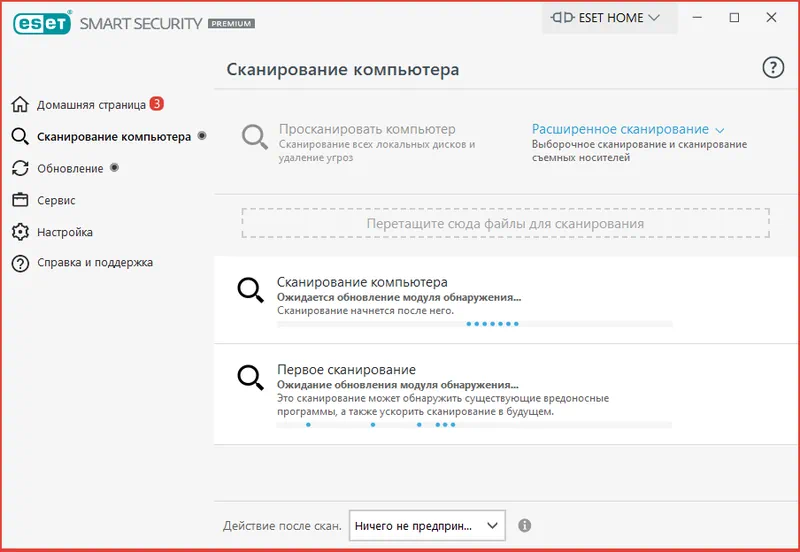Click the magnifier icon in the sidebar

tap(20, 136)
